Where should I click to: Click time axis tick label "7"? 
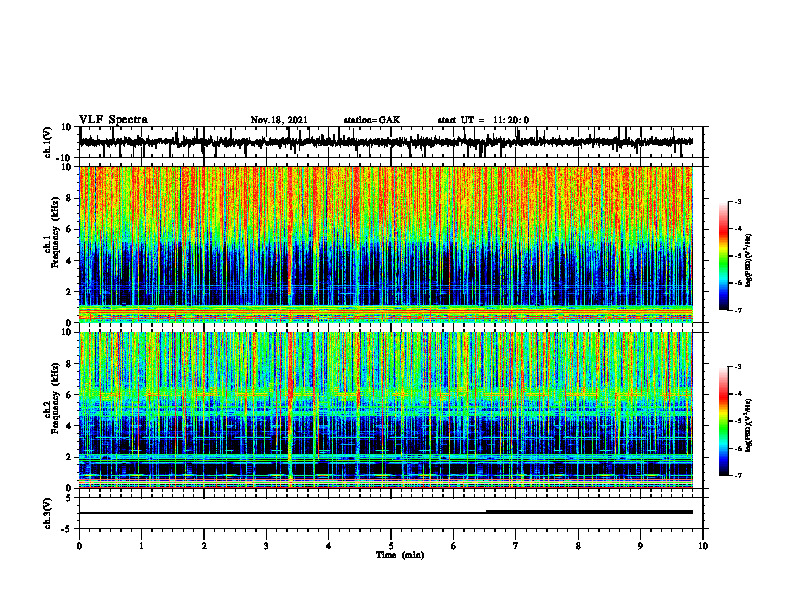516,546
